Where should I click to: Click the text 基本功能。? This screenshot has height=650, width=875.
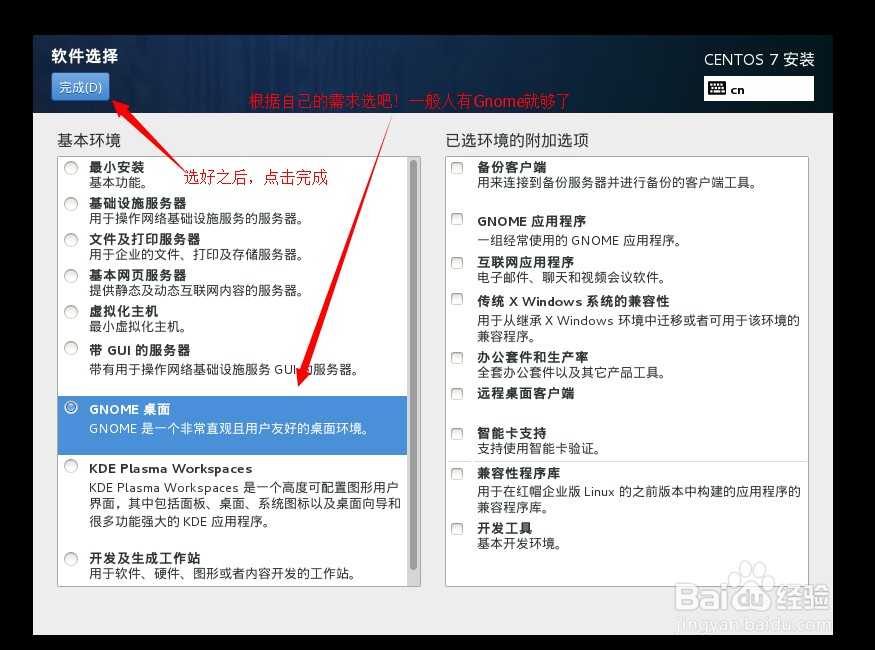pos(118,182)
